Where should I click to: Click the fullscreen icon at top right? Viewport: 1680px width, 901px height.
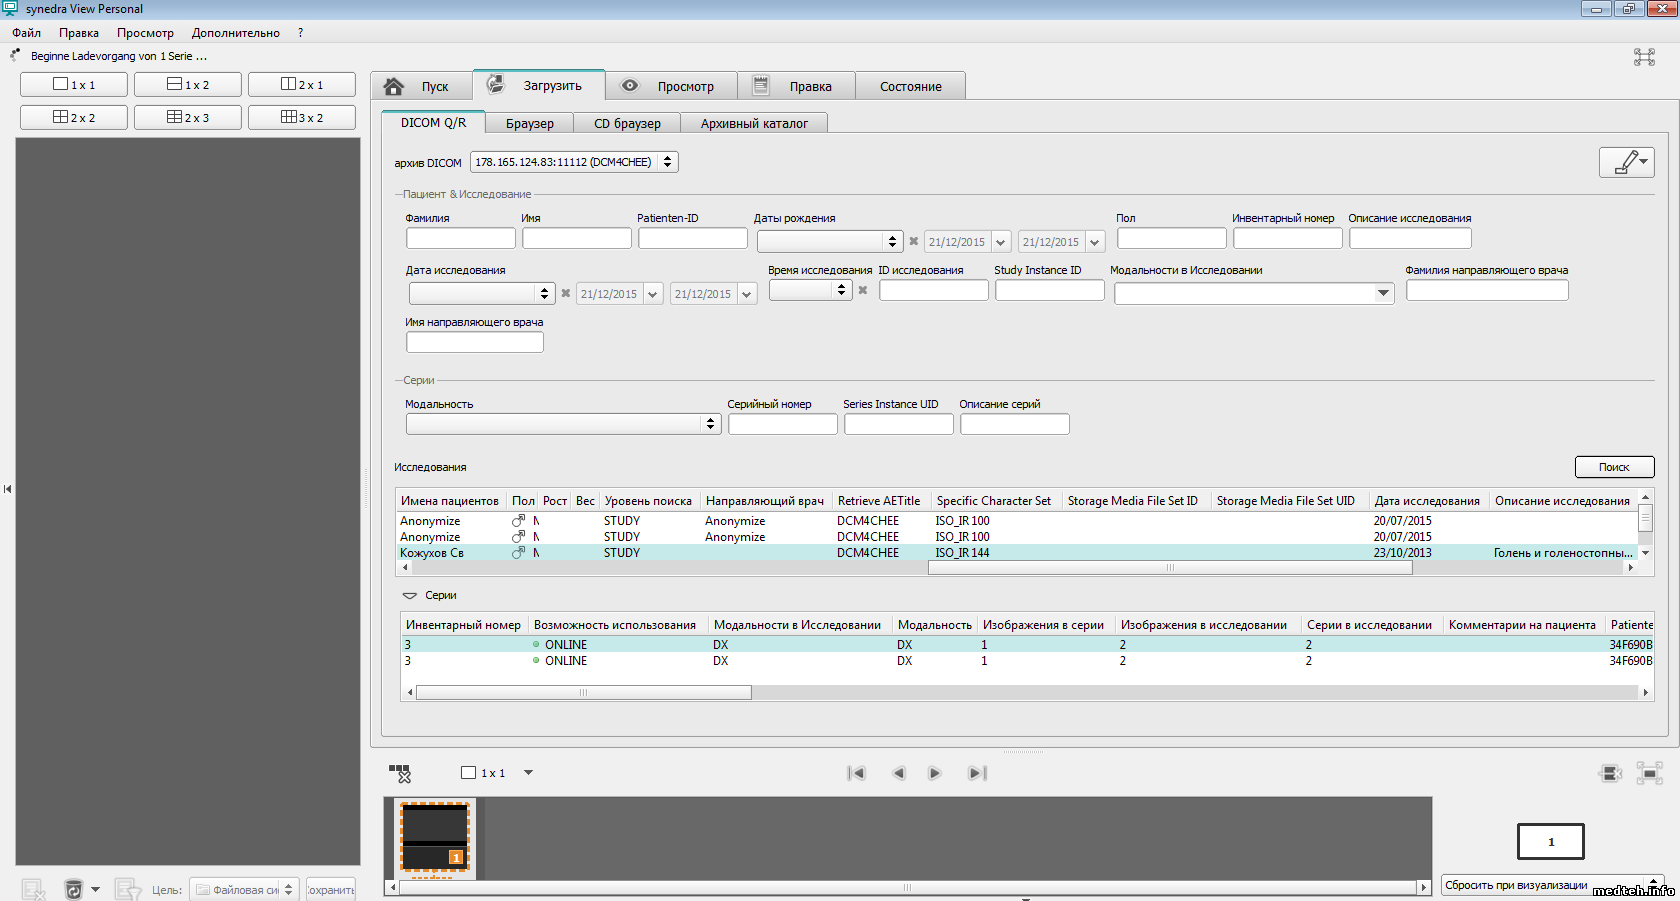(1644, 57)
